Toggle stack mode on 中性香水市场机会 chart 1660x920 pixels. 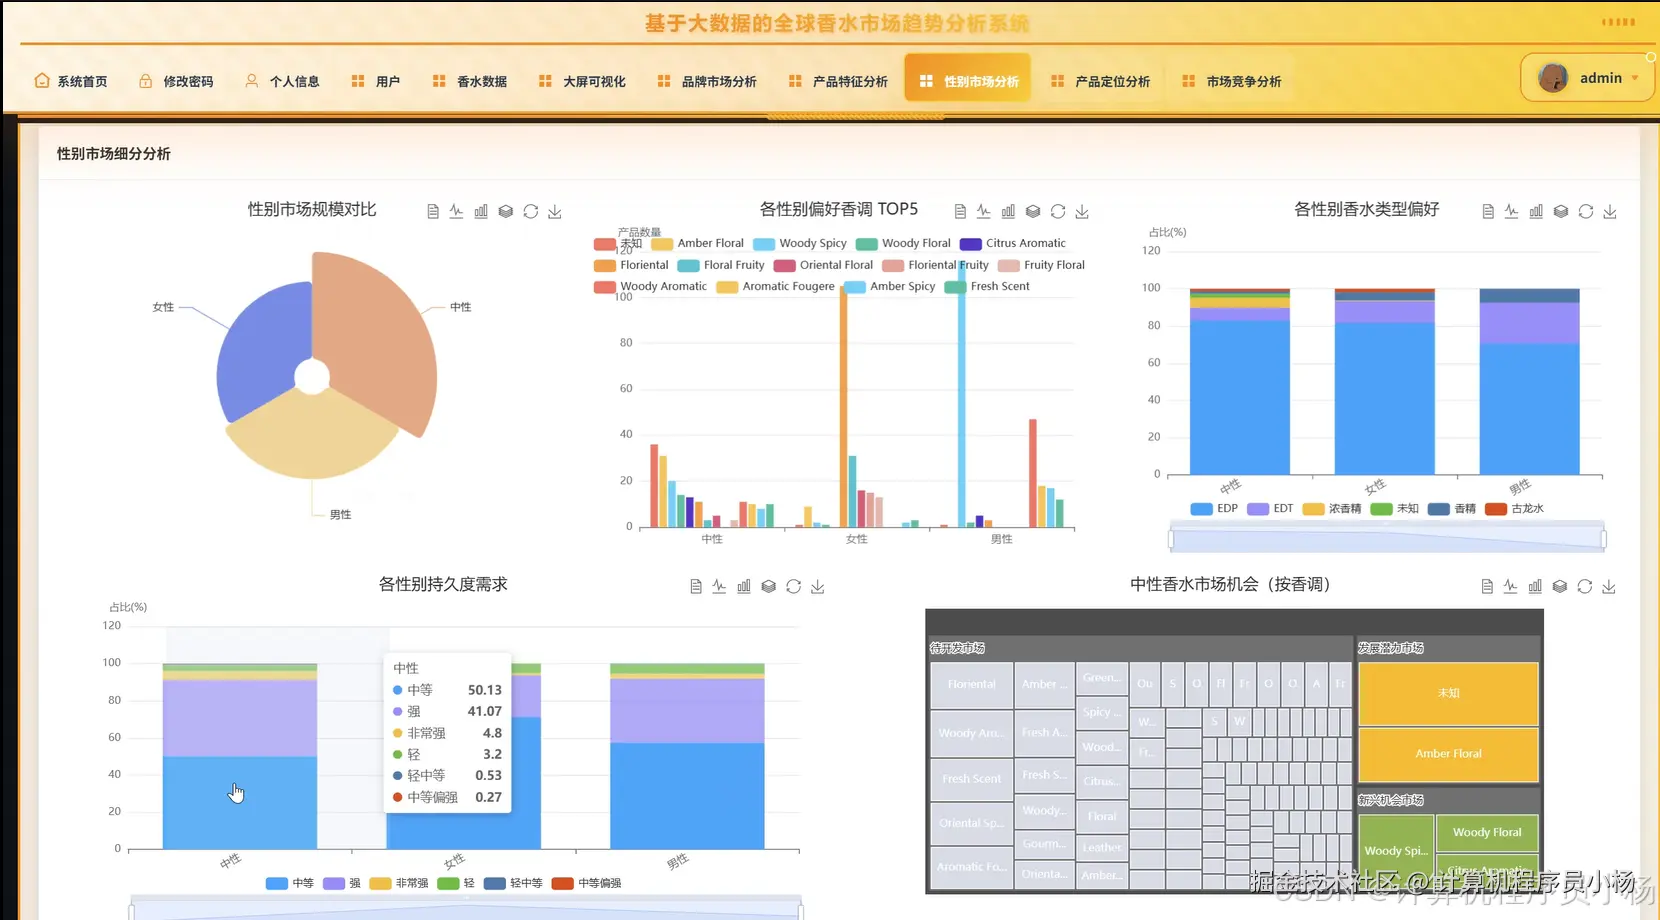pos(1560,585)
